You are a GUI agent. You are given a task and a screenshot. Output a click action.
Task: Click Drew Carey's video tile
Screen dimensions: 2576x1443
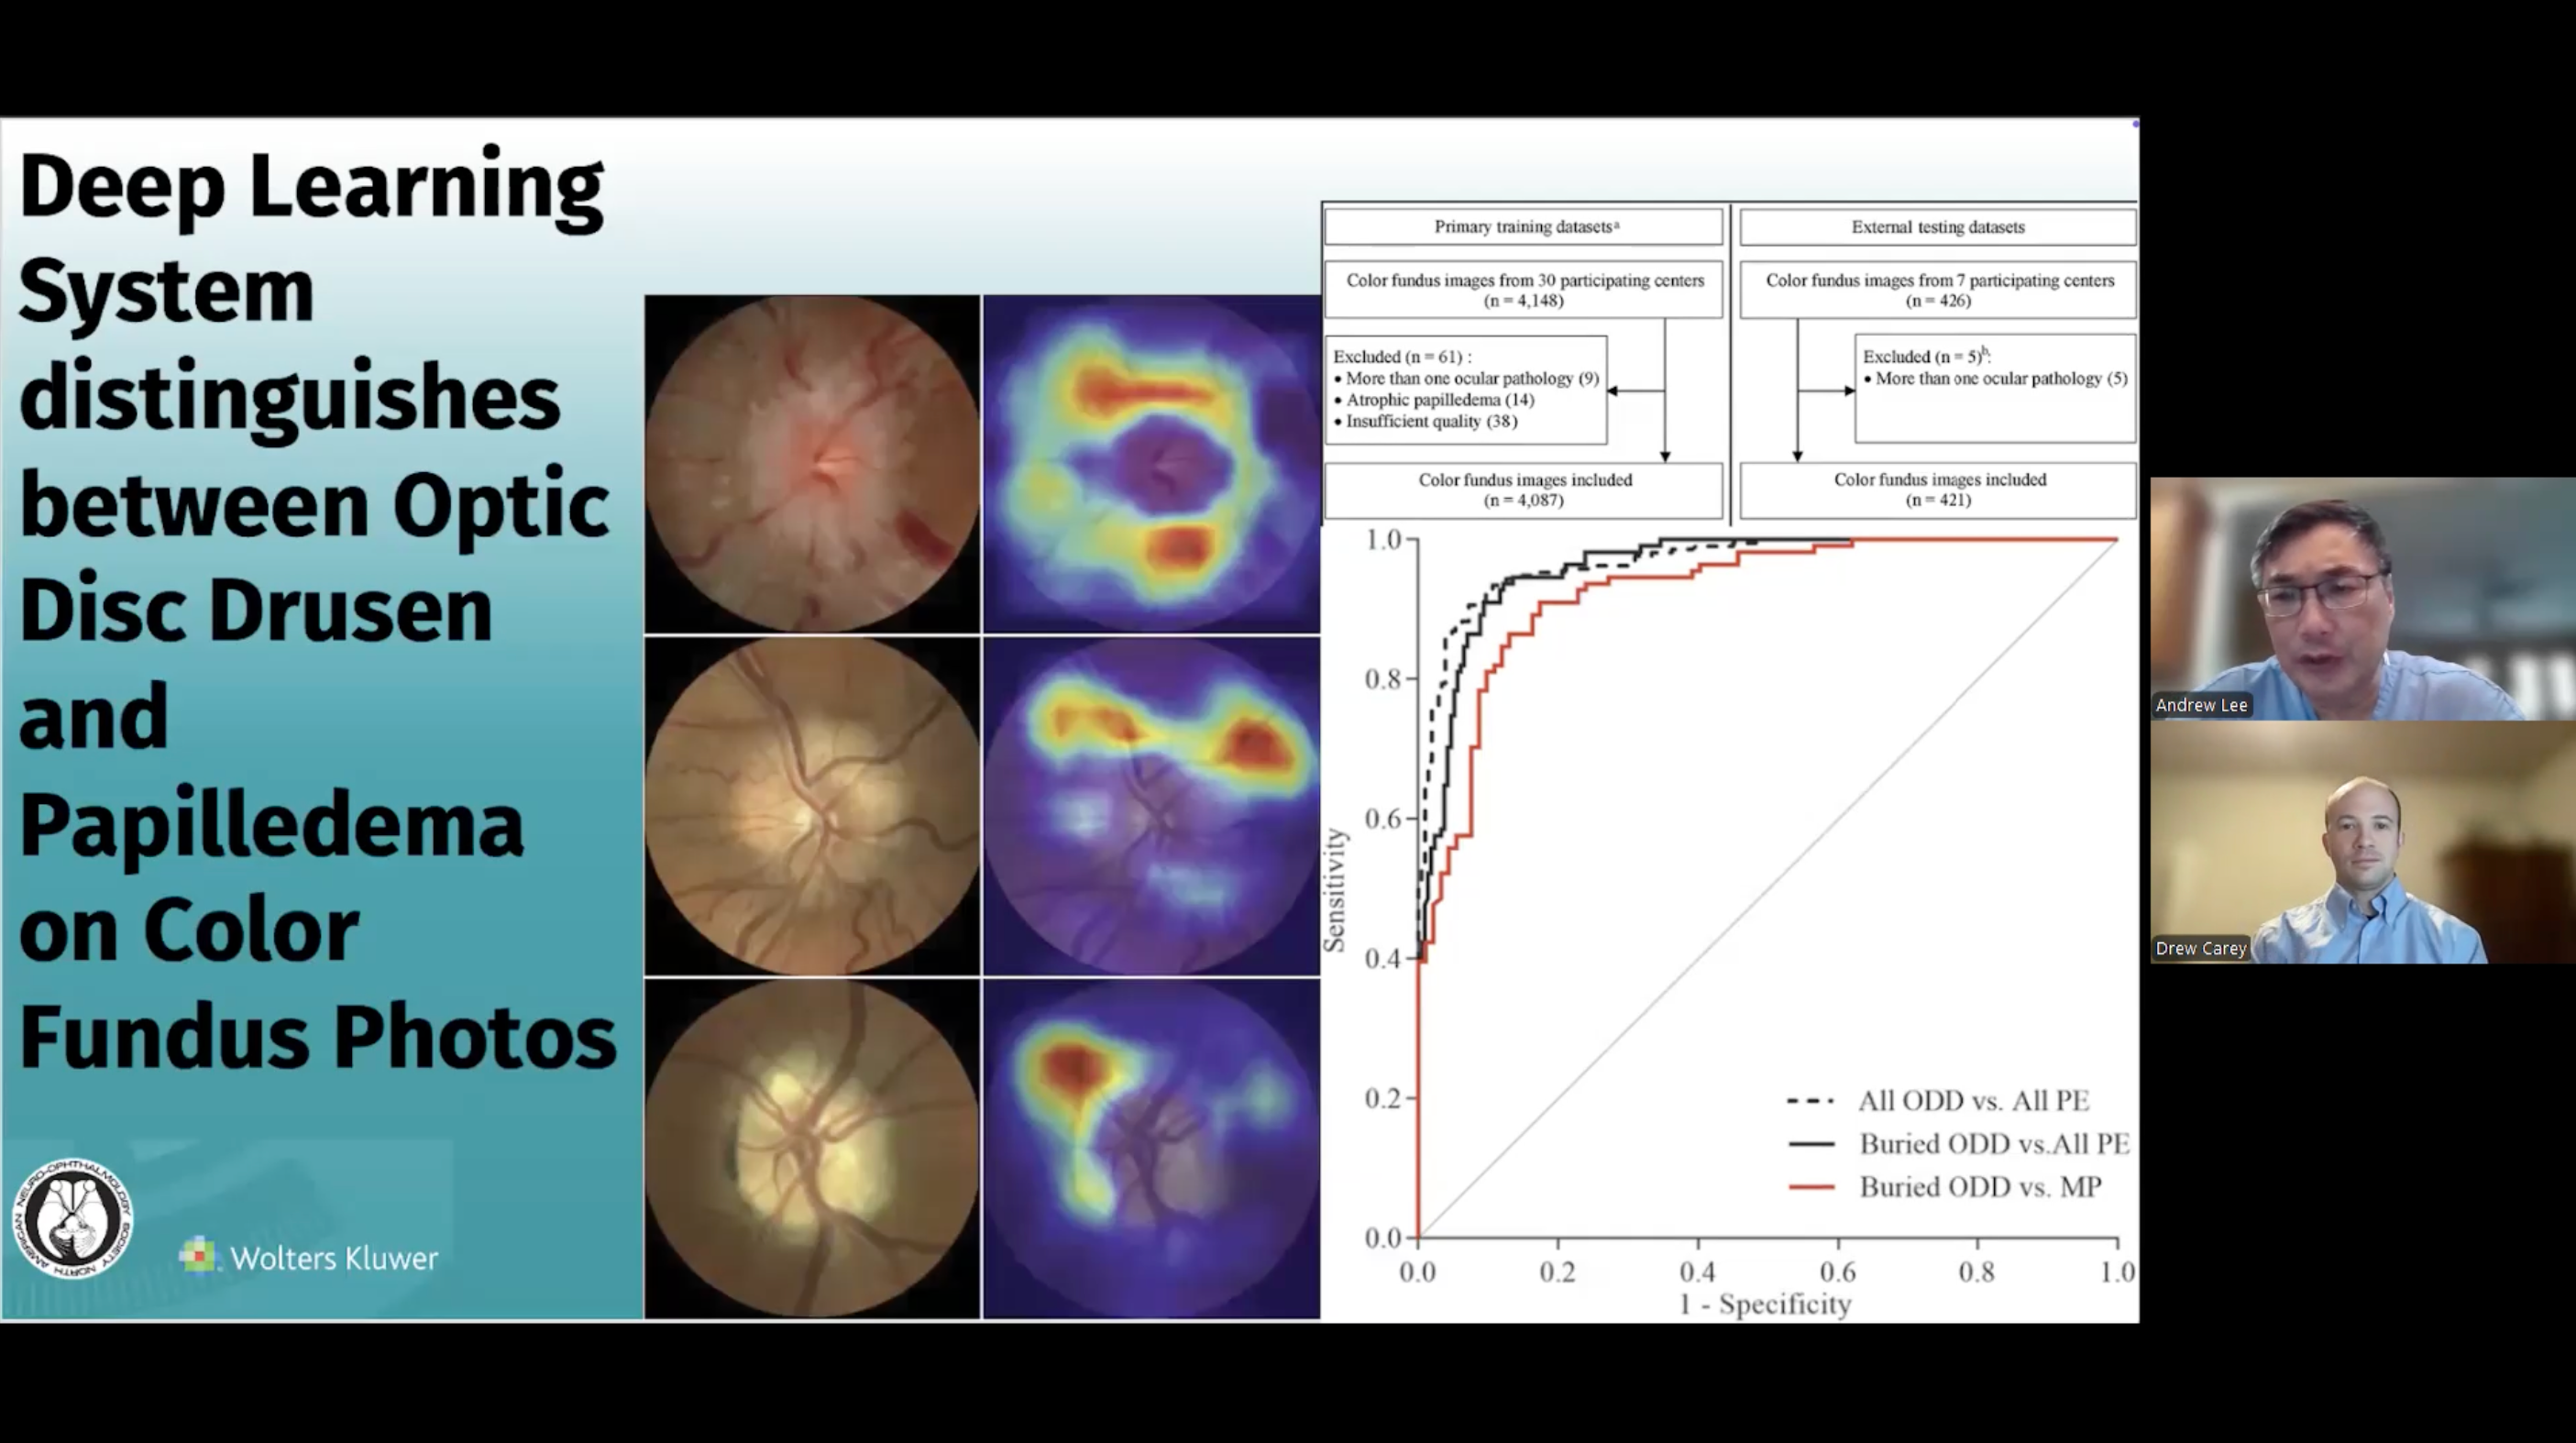coord(2362,842)
